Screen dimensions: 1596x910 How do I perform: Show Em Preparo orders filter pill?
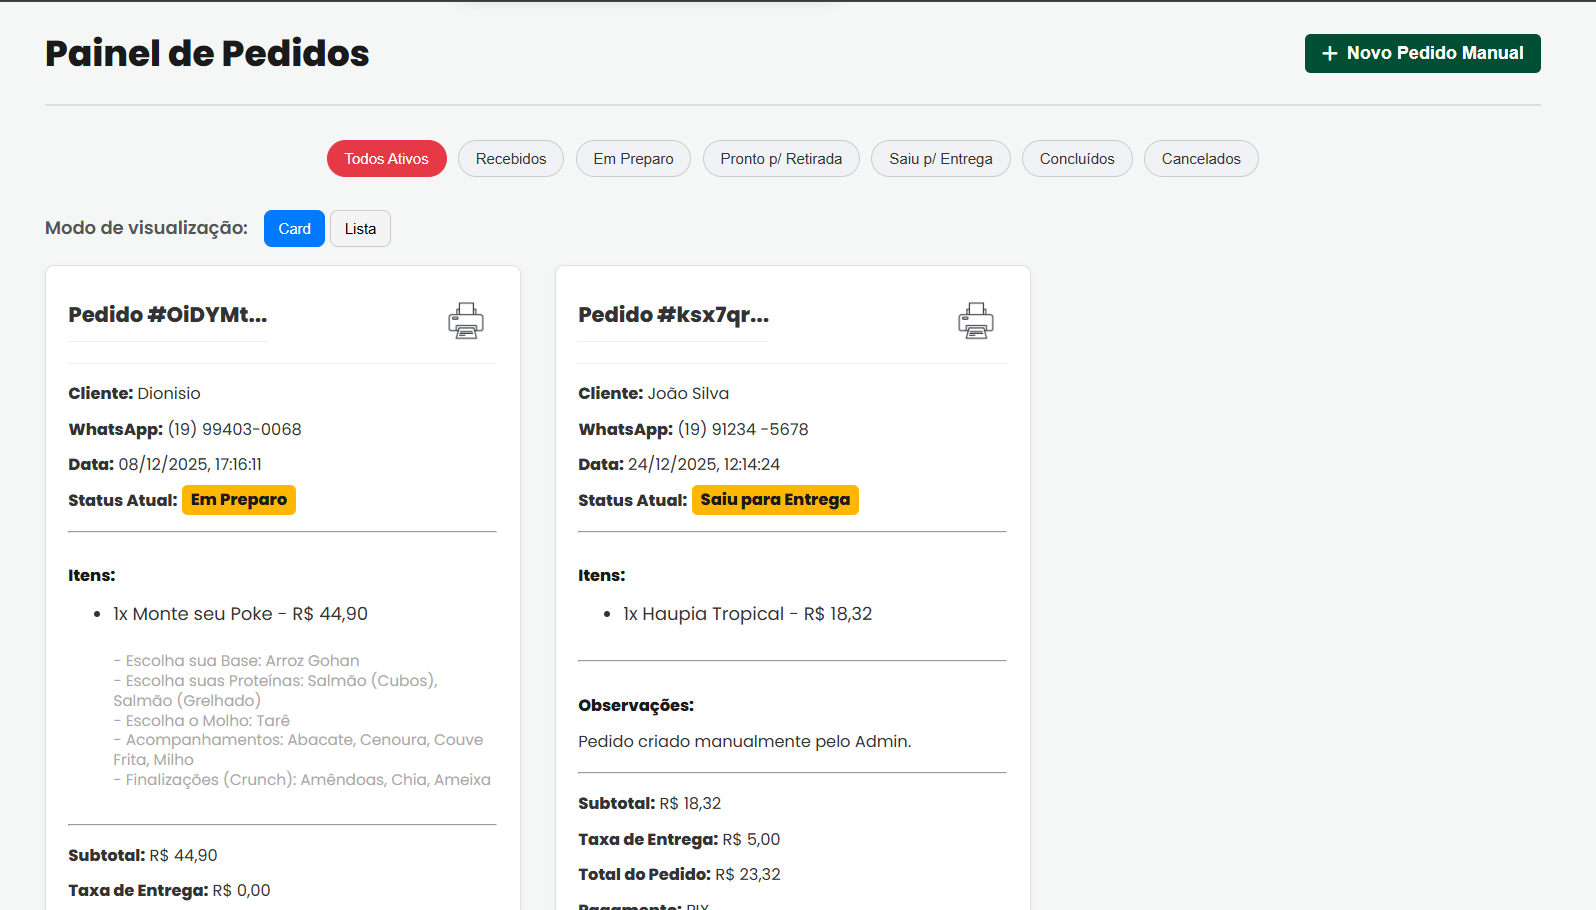[x=633, y=159]
